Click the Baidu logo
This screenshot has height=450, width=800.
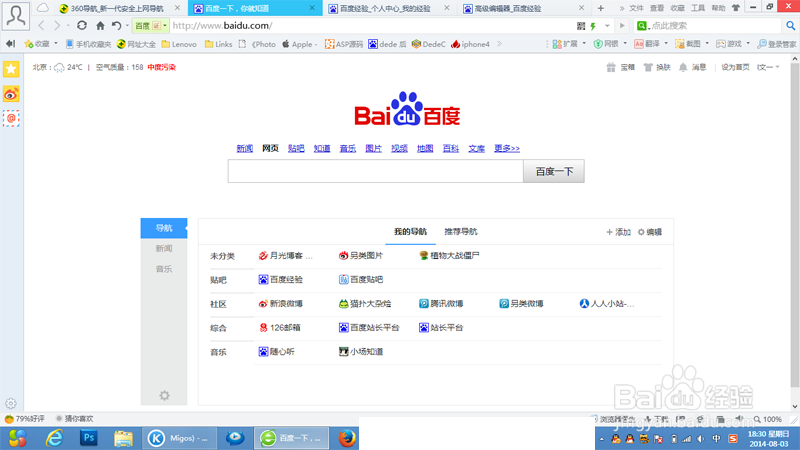coord(407,109)
